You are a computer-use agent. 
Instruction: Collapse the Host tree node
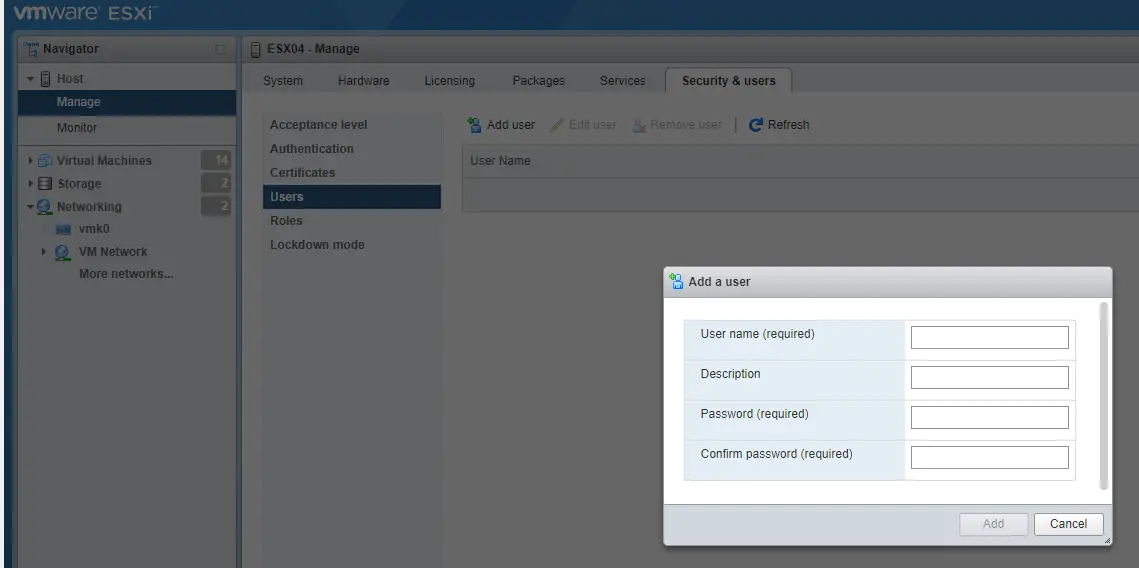(x=31, y=79)
